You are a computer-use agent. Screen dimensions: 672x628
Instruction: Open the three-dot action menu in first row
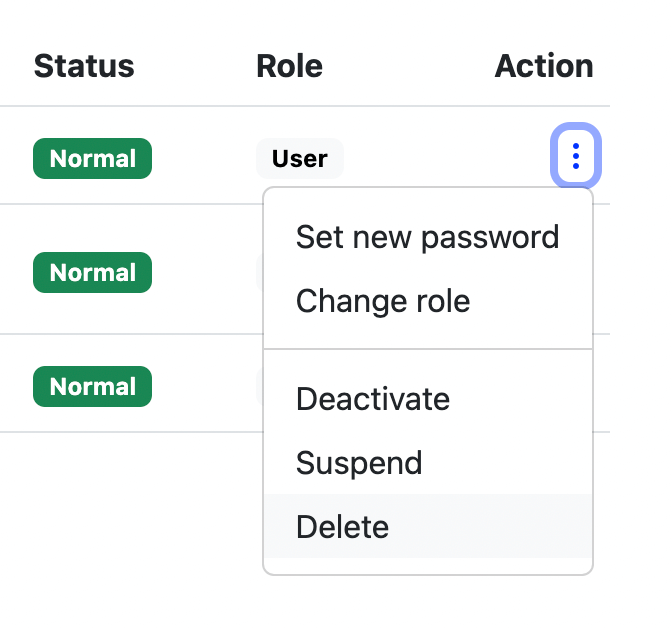point(575,157)
